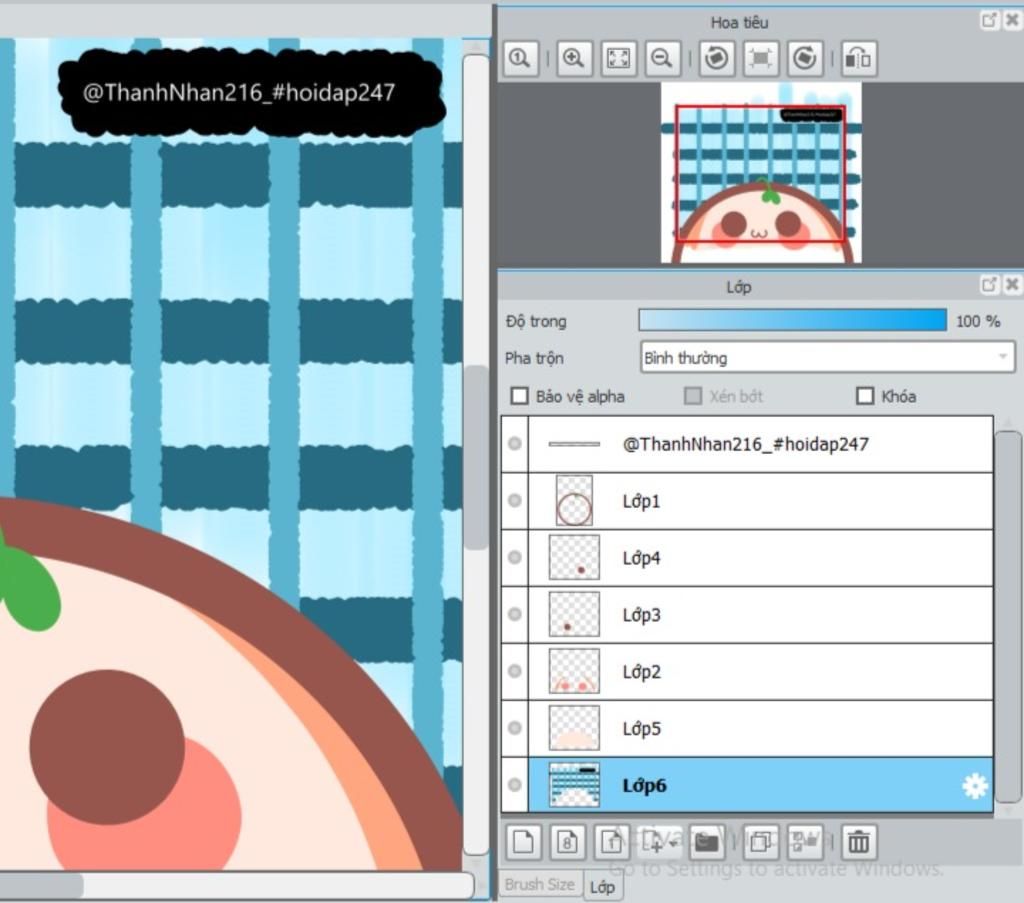Image resolution: width=1024 pixels, height=903 pixels.
Task: Click the Lớp1 circle thumbnail
Action: [x=574, y=501]
